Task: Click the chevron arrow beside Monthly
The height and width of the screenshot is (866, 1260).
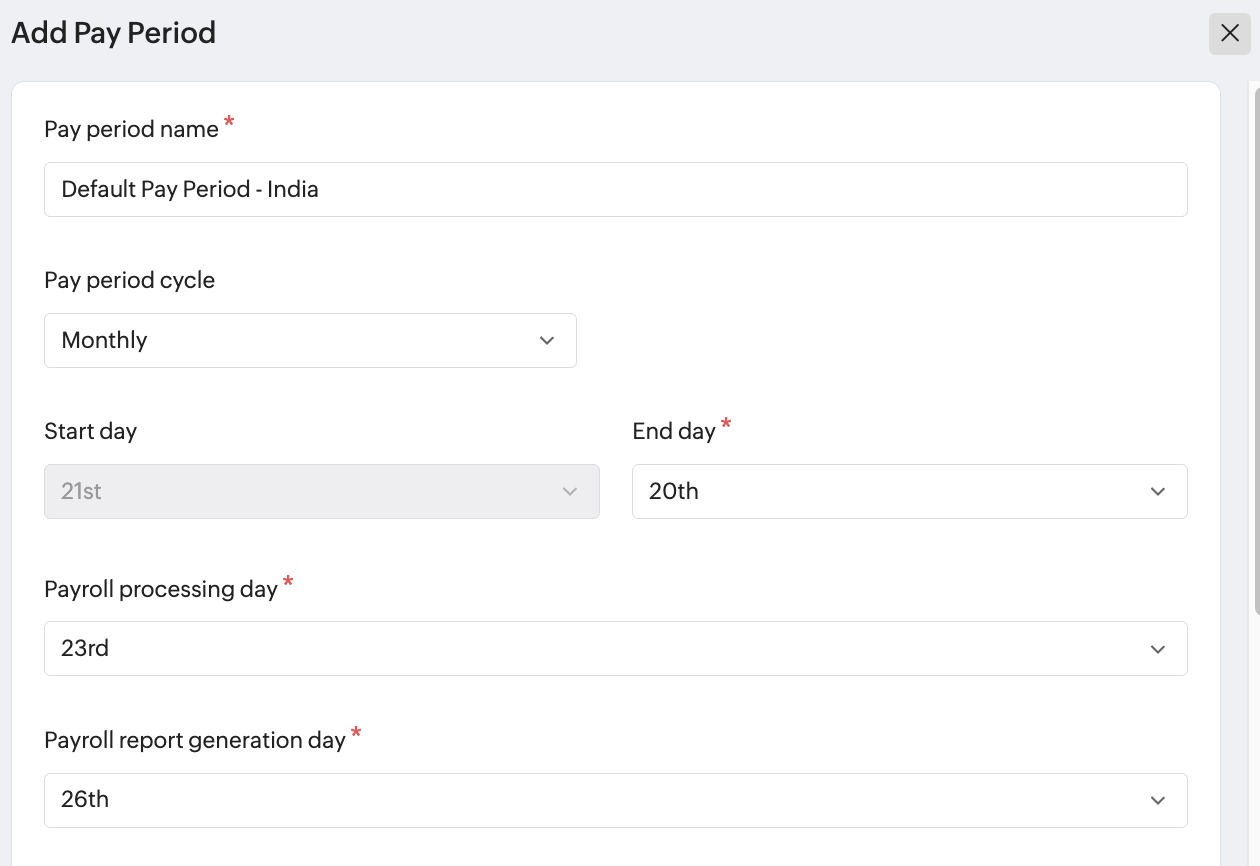Action: [547, 340]
